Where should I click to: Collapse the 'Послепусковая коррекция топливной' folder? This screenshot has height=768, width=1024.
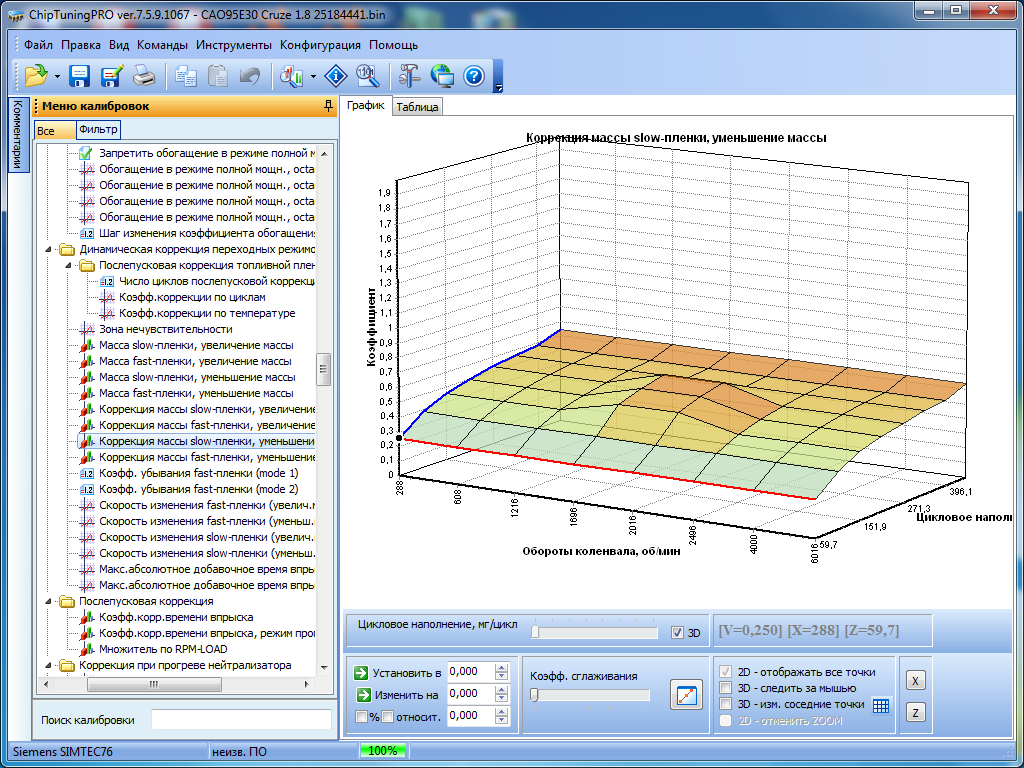(x=69, y=265)
